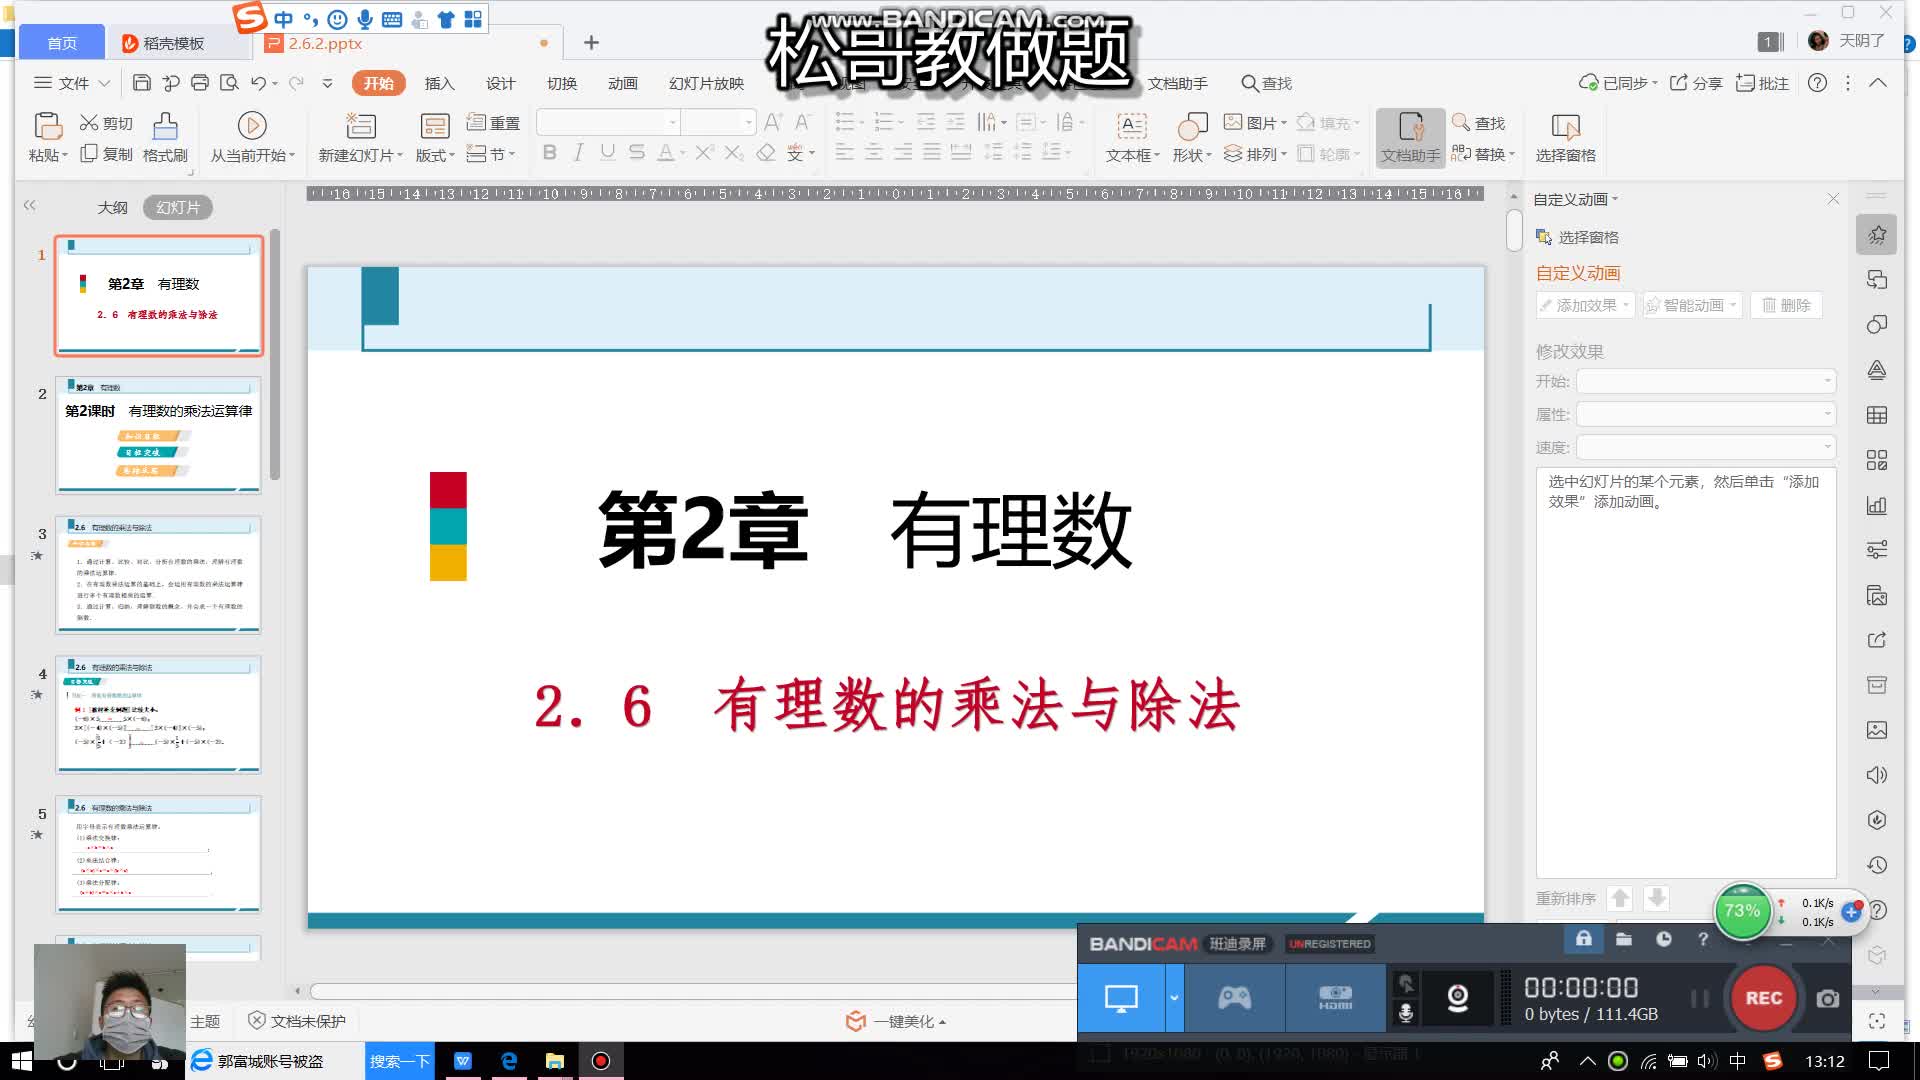Click the slide list vertical scrollbar
Viewport: 1920px width, 1080px height.
tap(274, 355)
